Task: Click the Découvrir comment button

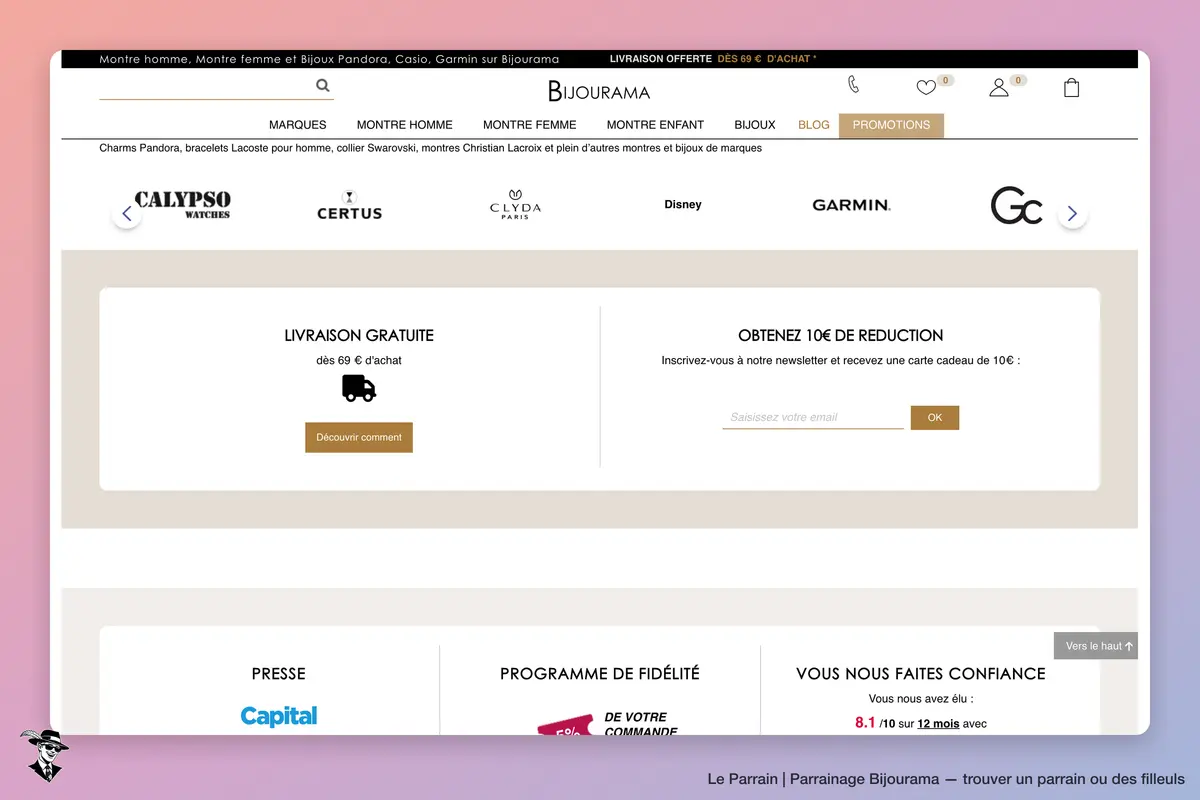Action: [x=359, y=437]
